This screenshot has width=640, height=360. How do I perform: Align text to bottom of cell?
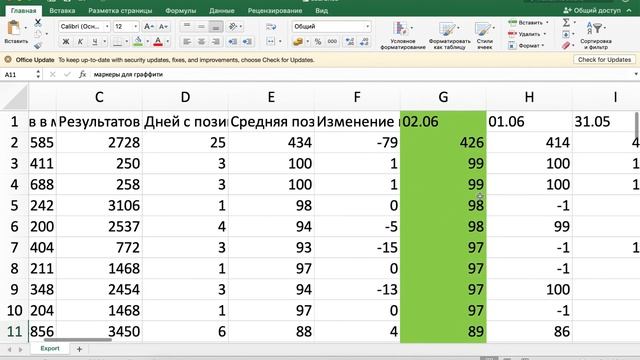click(216, 27)
